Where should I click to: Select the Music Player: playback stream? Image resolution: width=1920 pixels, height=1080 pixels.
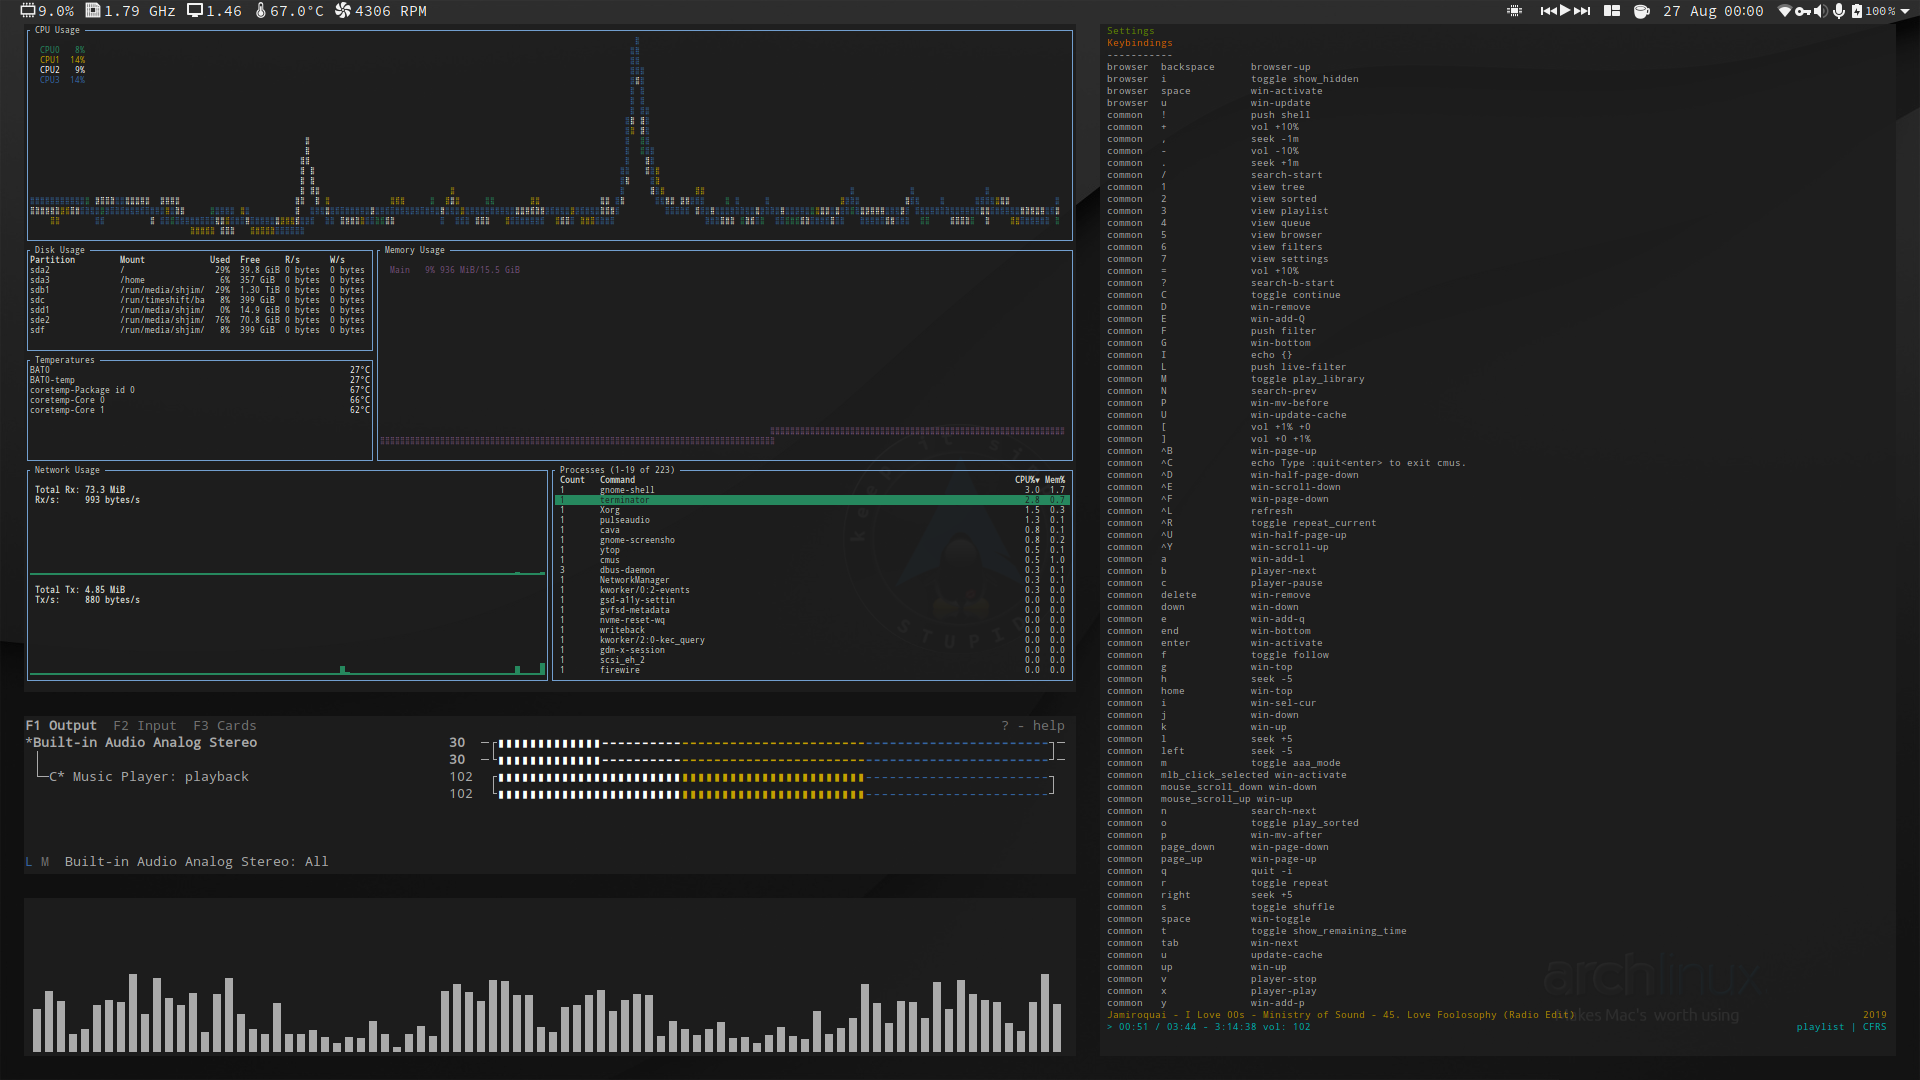[149, 777]
